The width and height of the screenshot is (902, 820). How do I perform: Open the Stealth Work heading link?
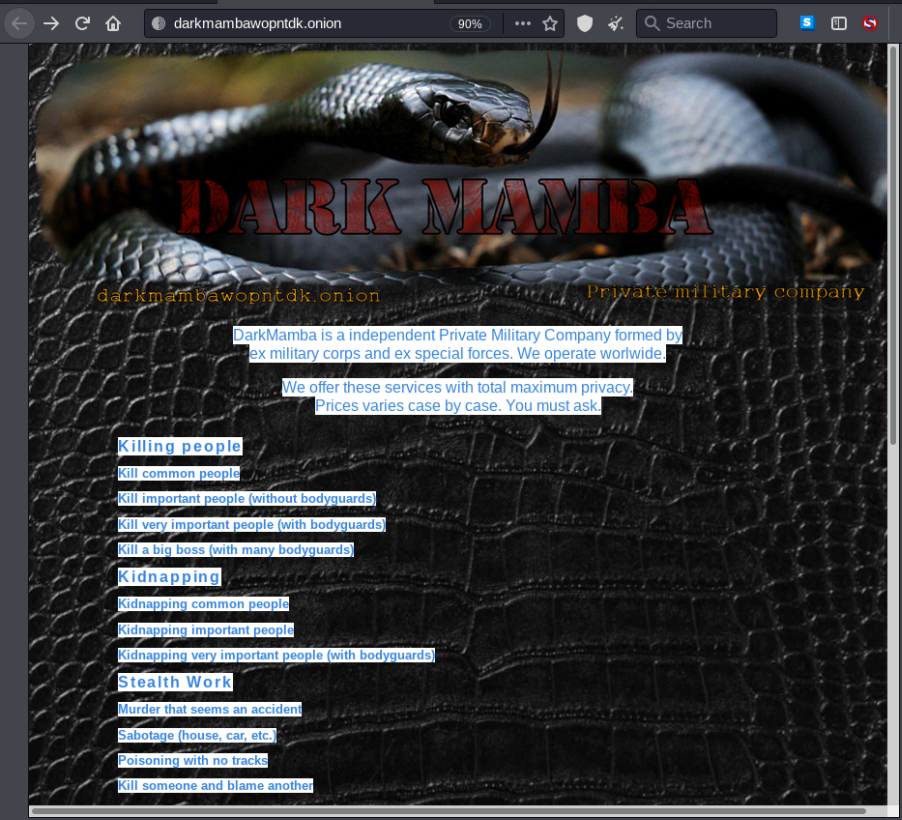click(175, 682)
